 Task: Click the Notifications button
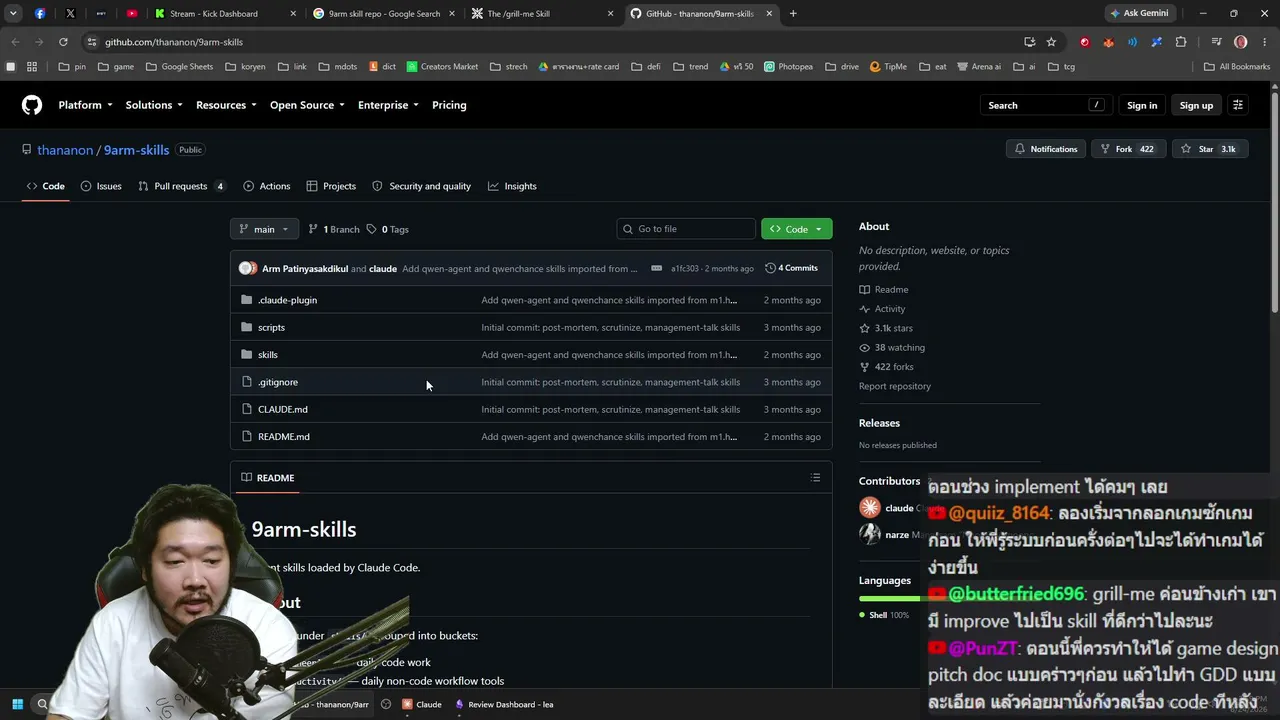[x=1046, y=149]
